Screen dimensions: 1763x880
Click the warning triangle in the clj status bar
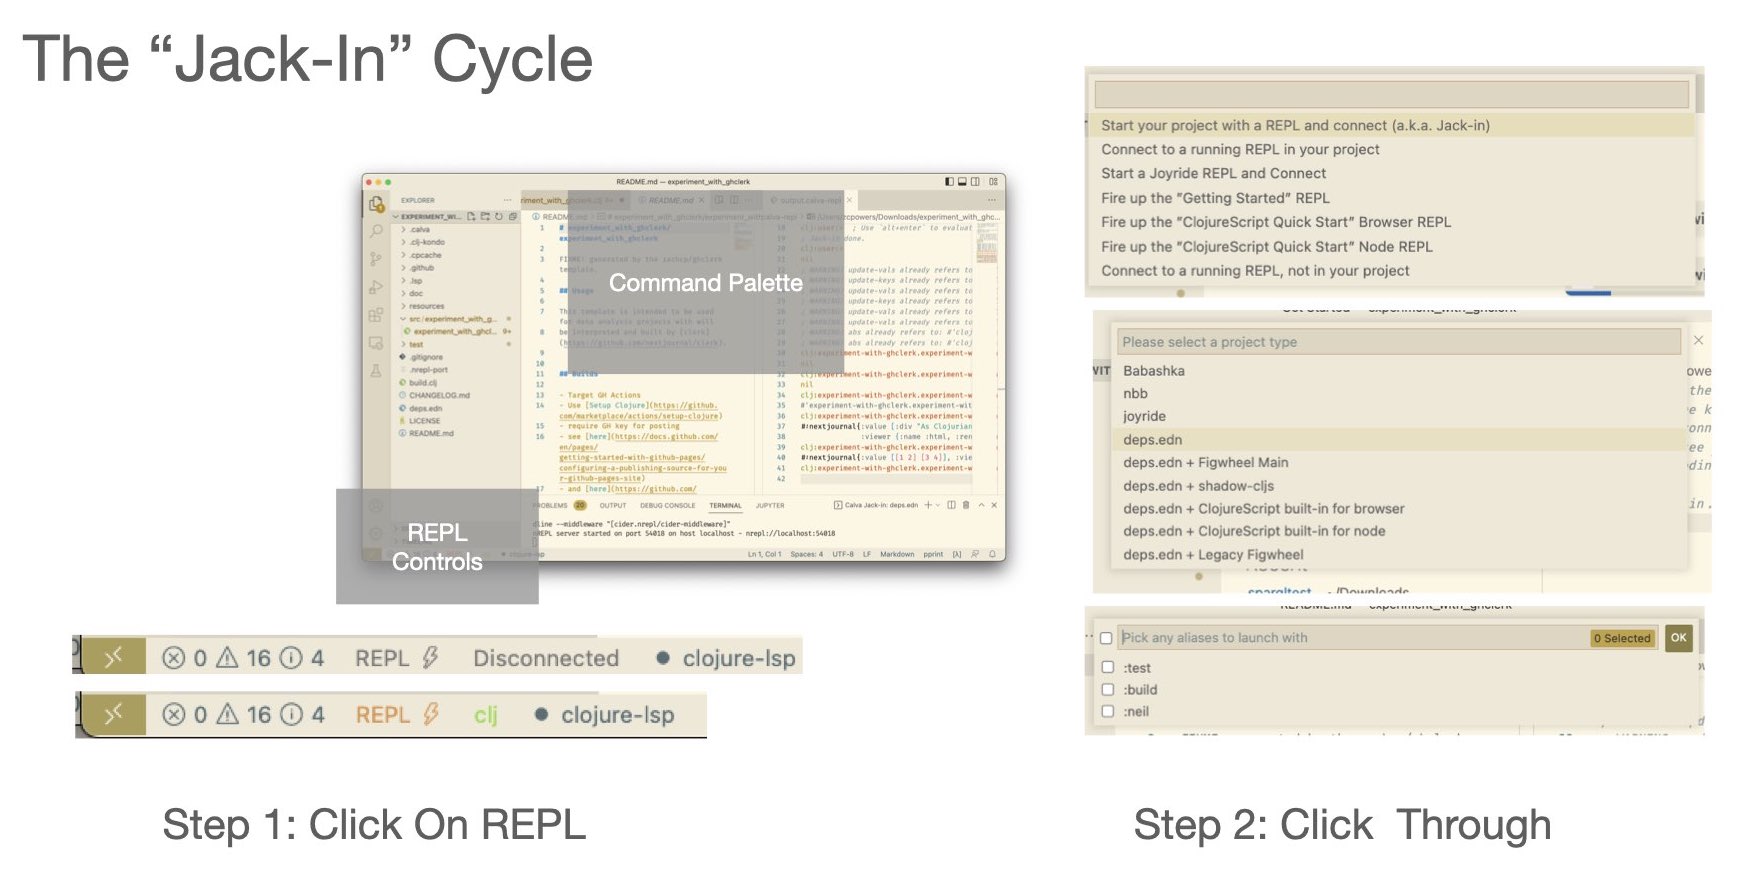[228, 714]
